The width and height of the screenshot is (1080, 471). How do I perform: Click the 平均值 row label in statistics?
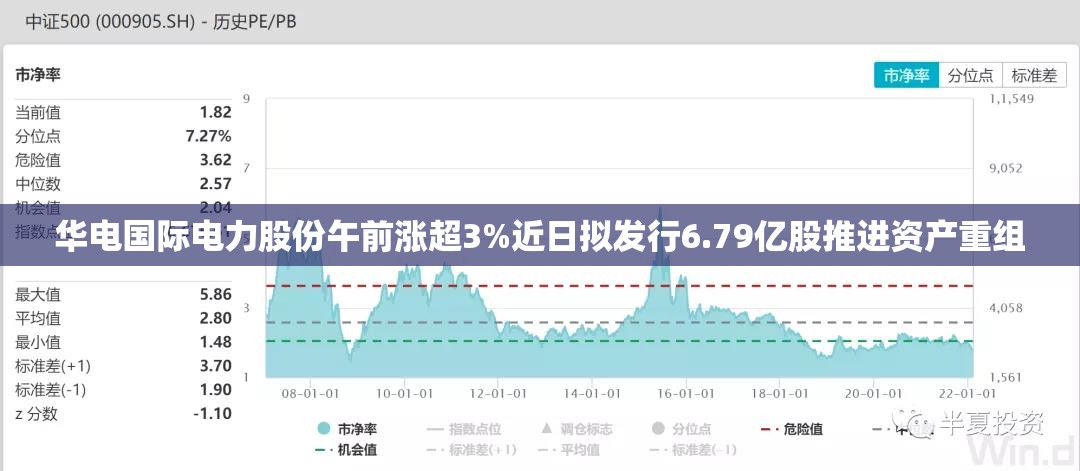coord(38,318)
